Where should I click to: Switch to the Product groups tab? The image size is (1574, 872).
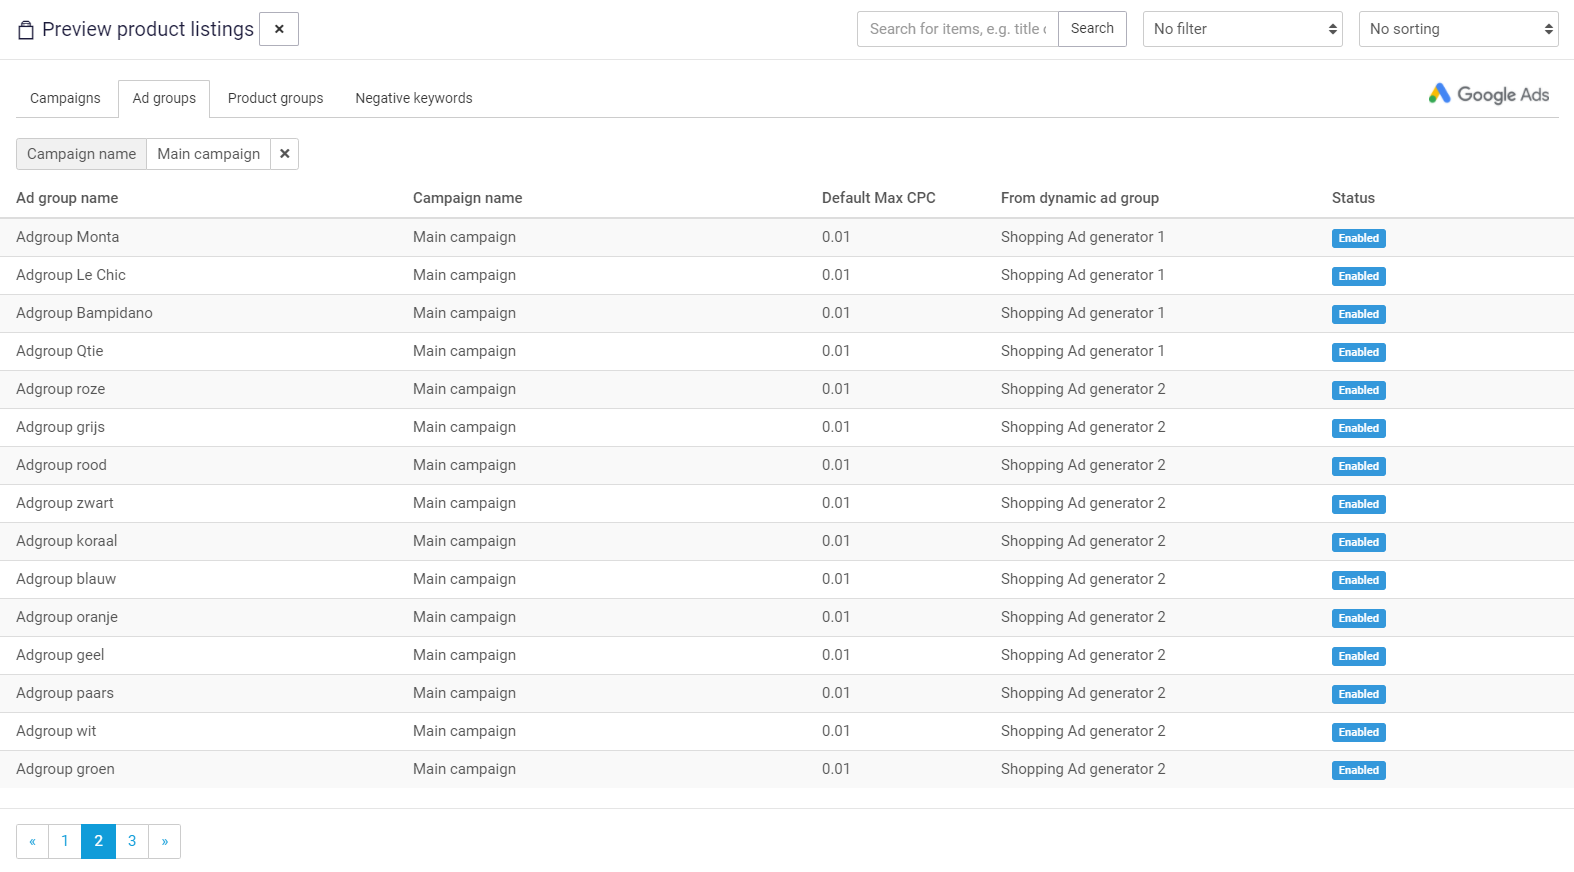click(275, 98)
